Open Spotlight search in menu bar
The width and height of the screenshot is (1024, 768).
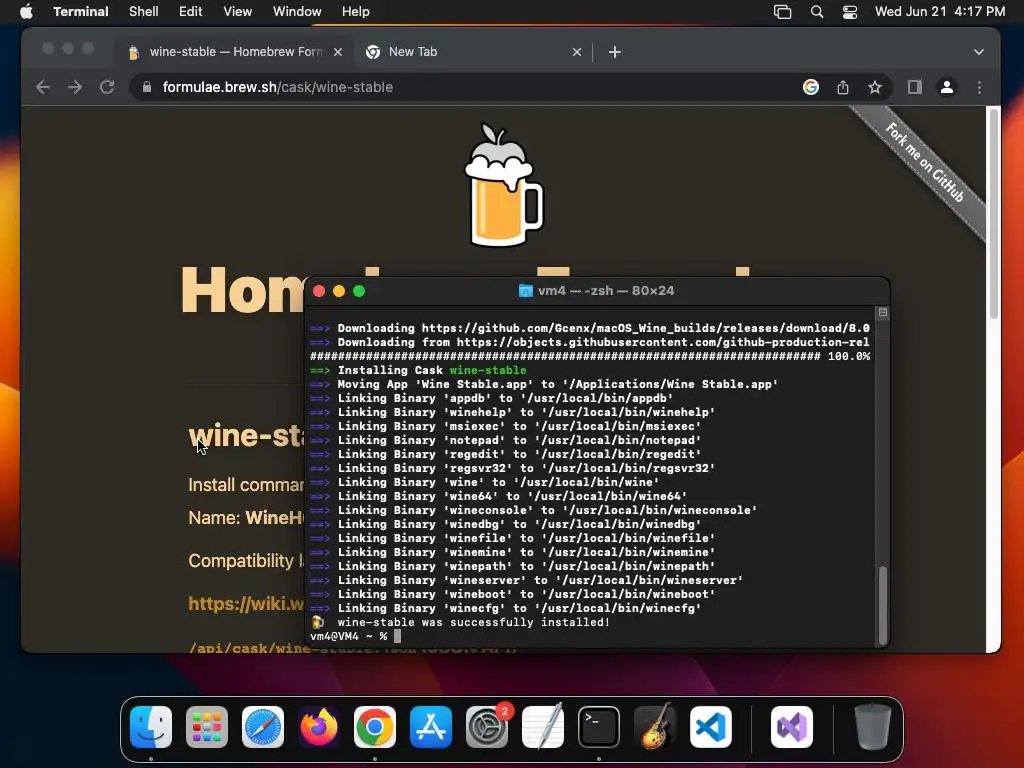click(816, 12)
